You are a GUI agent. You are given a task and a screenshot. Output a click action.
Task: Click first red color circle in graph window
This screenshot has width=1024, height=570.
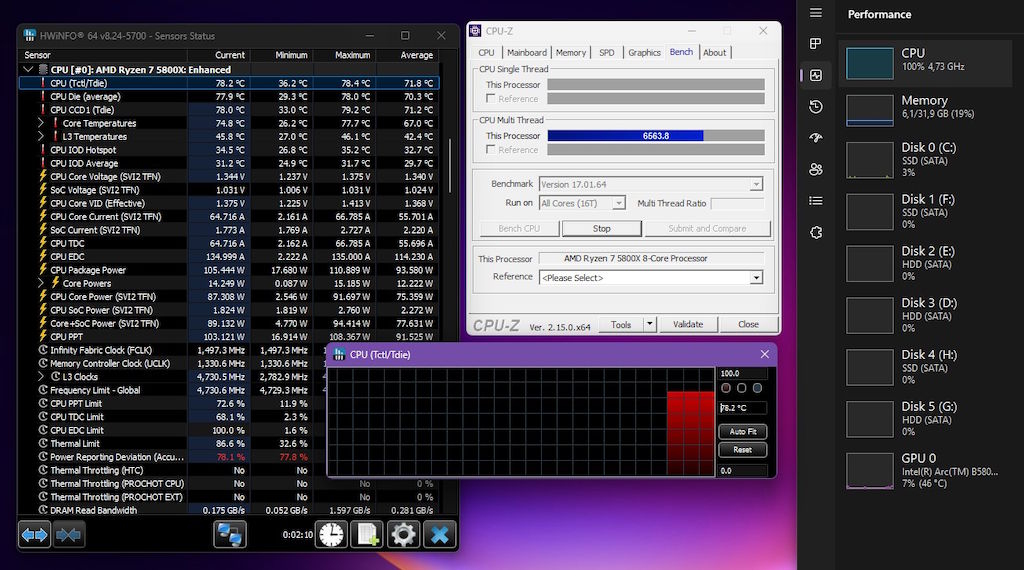click(x=726, y=388)
